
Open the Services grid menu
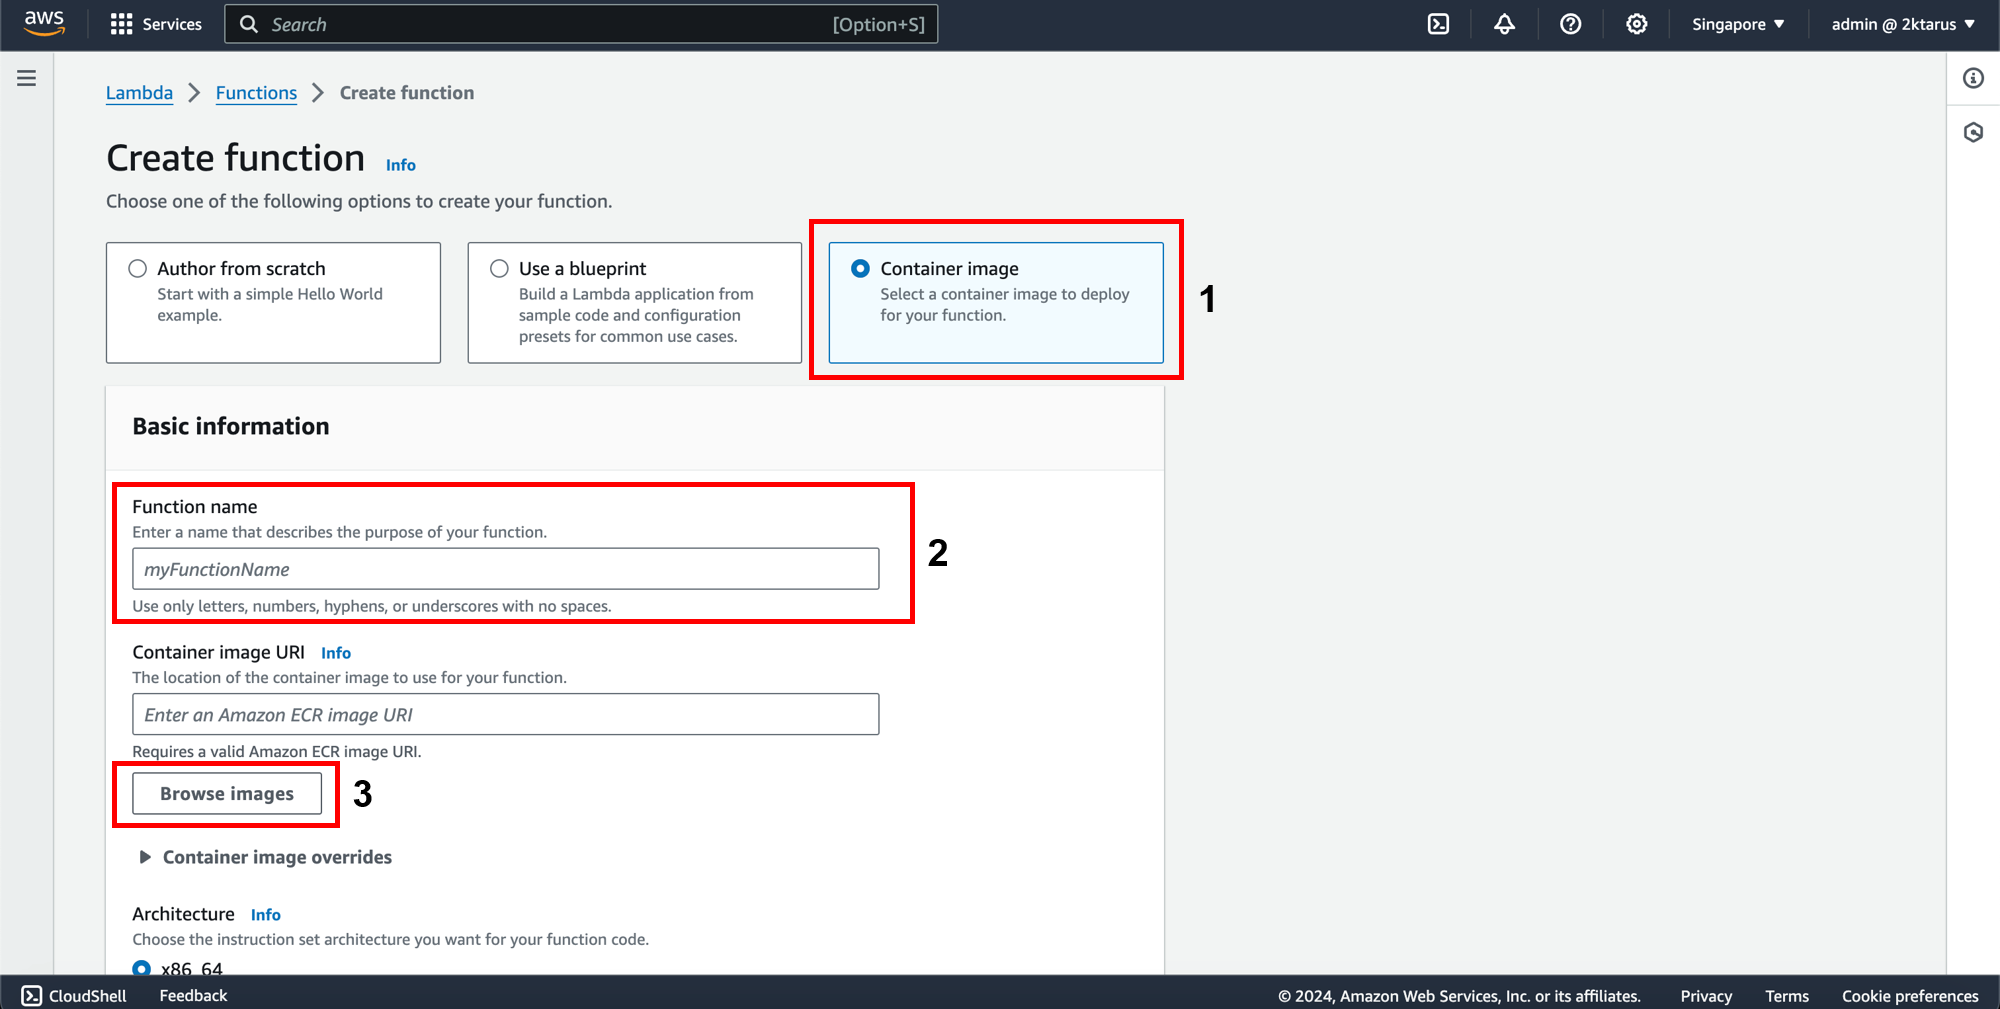(121, 24)
